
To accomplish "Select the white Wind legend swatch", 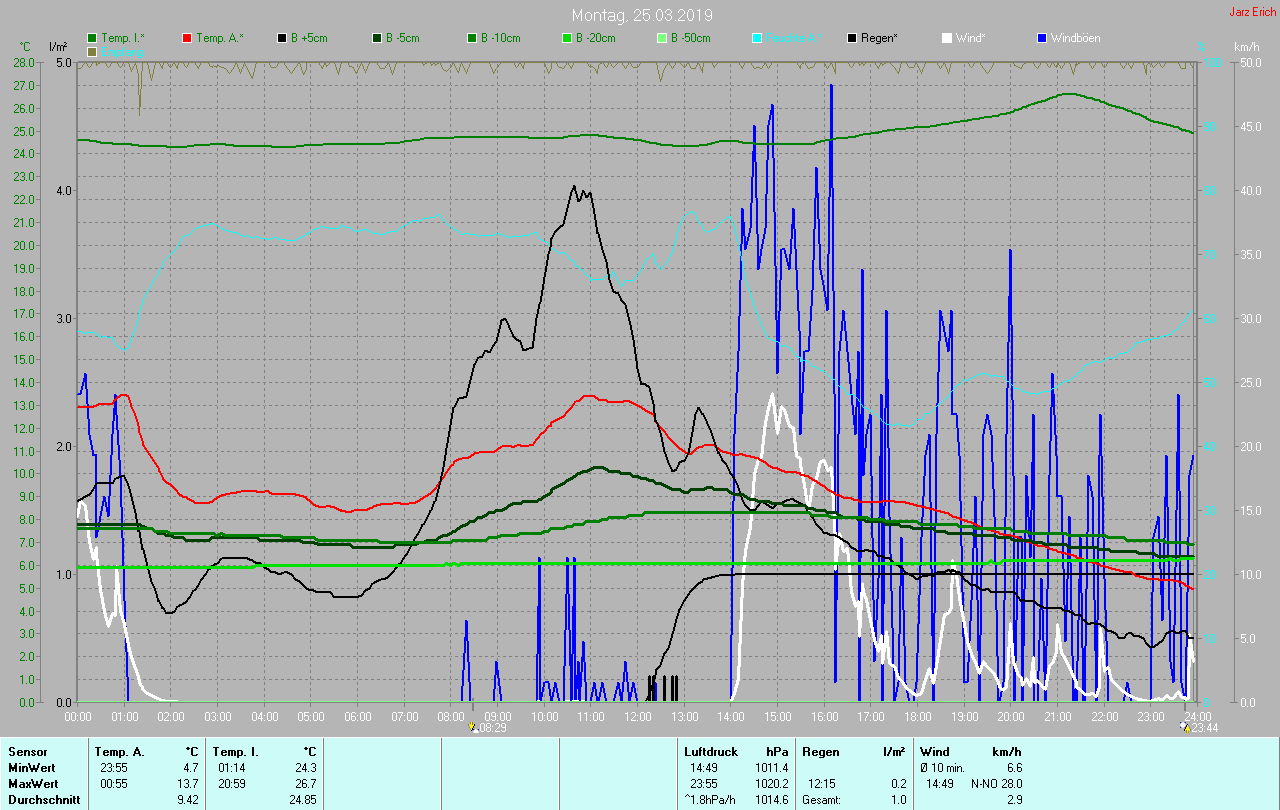I will tap(947, 38).
